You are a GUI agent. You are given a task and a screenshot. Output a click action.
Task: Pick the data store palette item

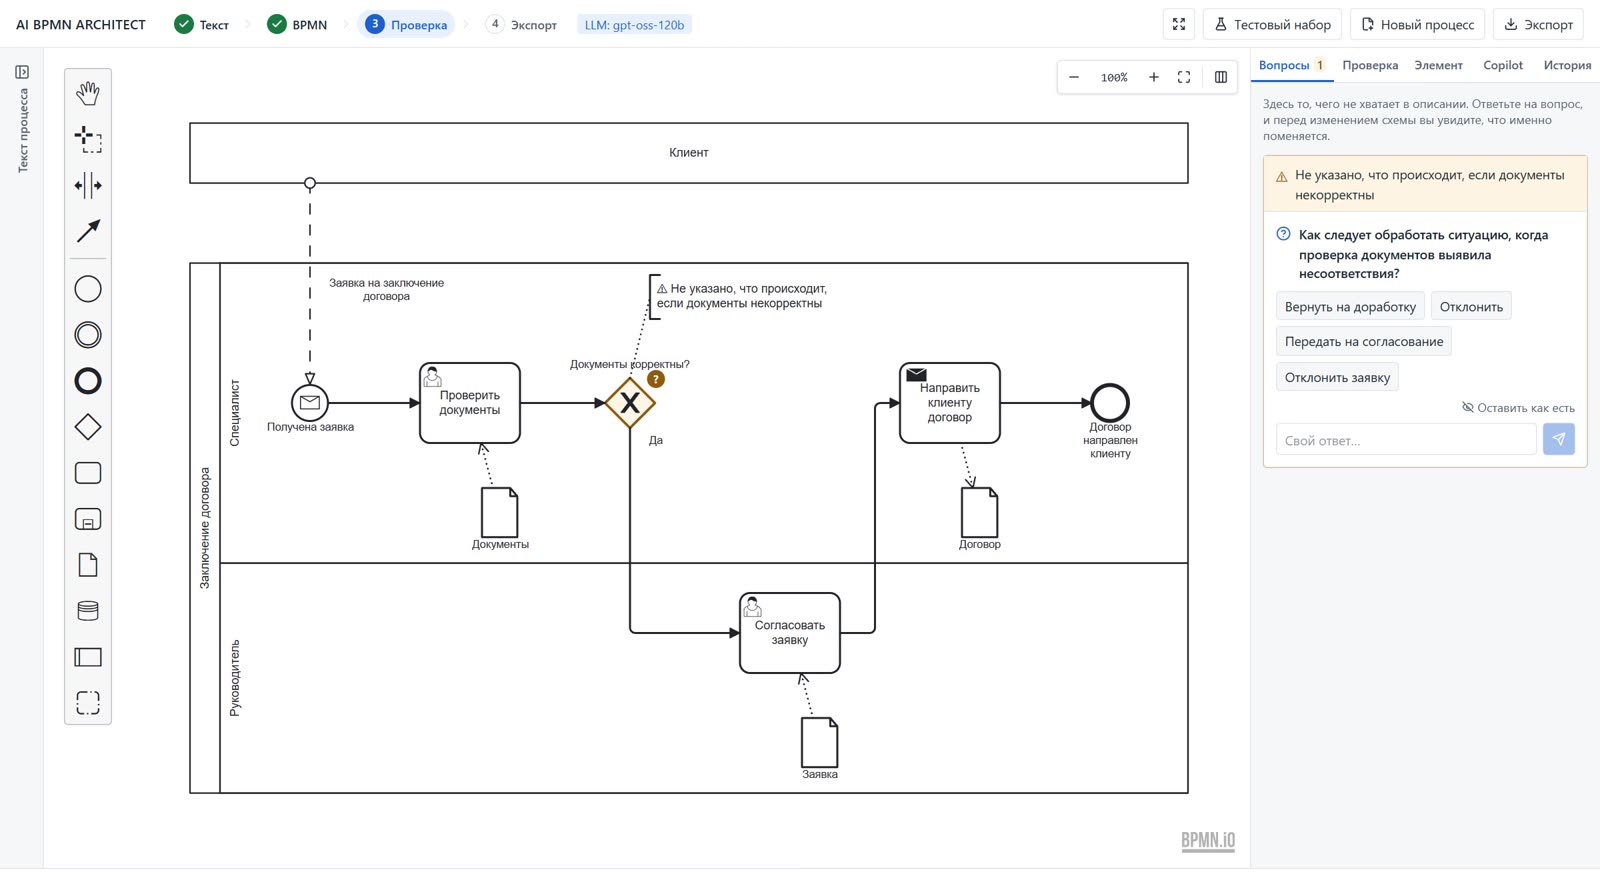pos(88,611)
